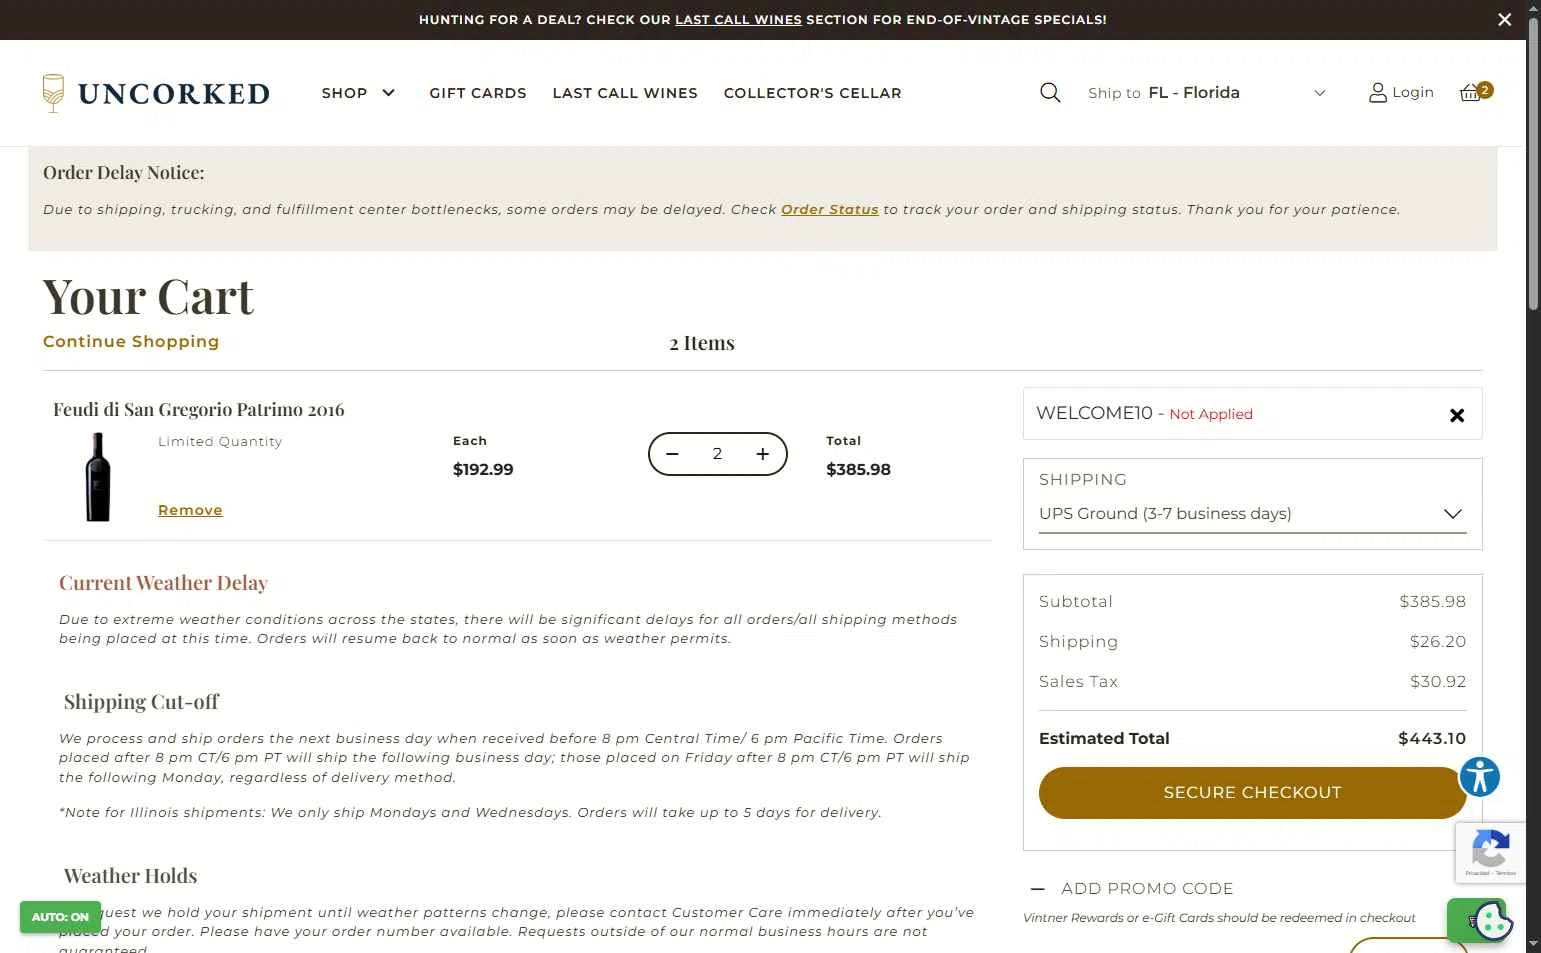Click Last Call Wines banner link
The width and height of the screenshot is (1541, 953).
pyautogui.click(x=738, y=20)
